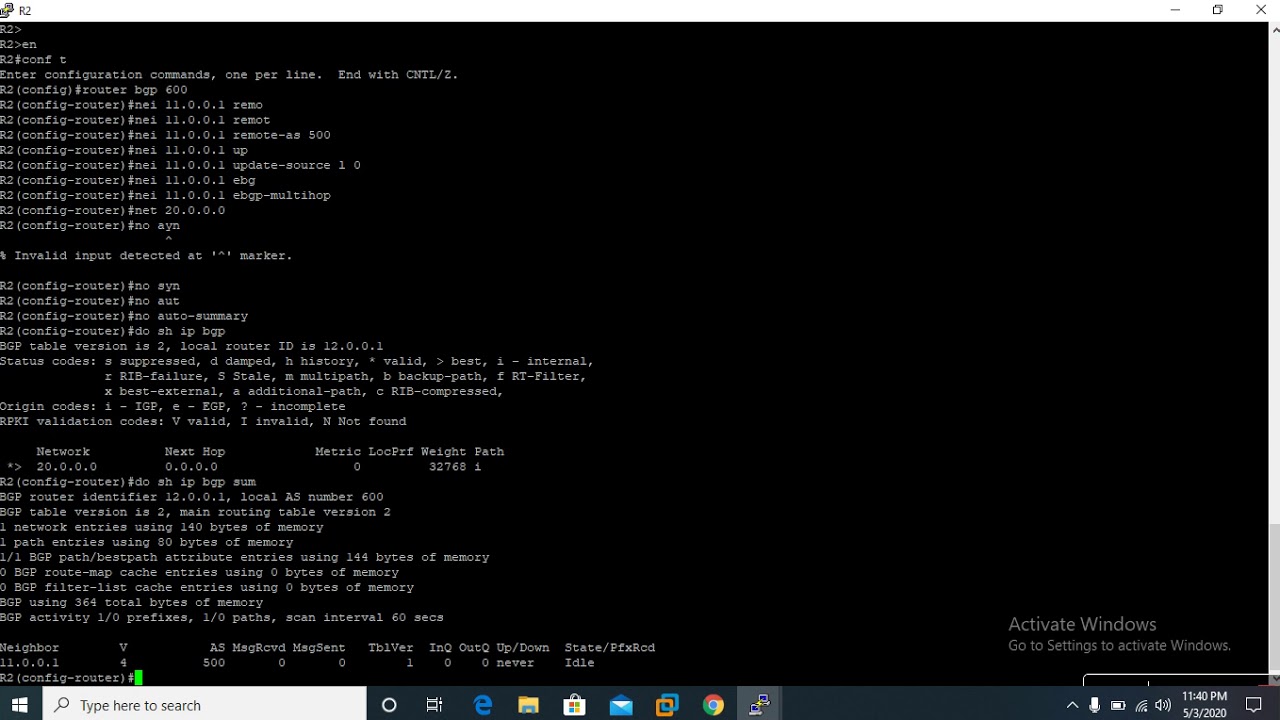
Task: Launch Microsoft Edge from the taskbar
Action: point(482,705)
